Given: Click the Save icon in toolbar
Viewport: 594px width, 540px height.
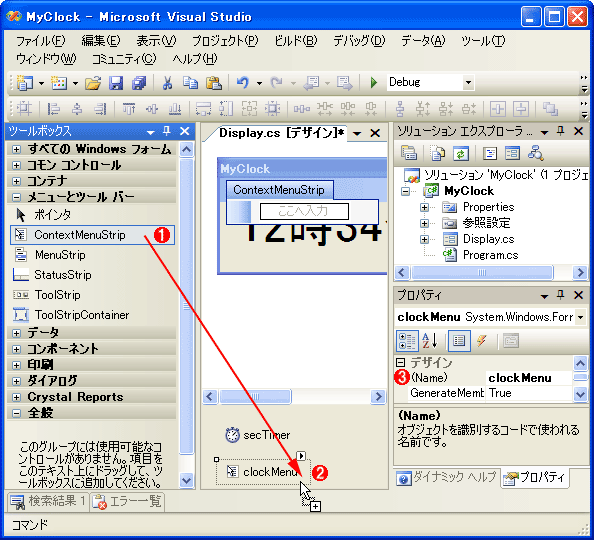Looking at the screenshot, I should (116, 83).
